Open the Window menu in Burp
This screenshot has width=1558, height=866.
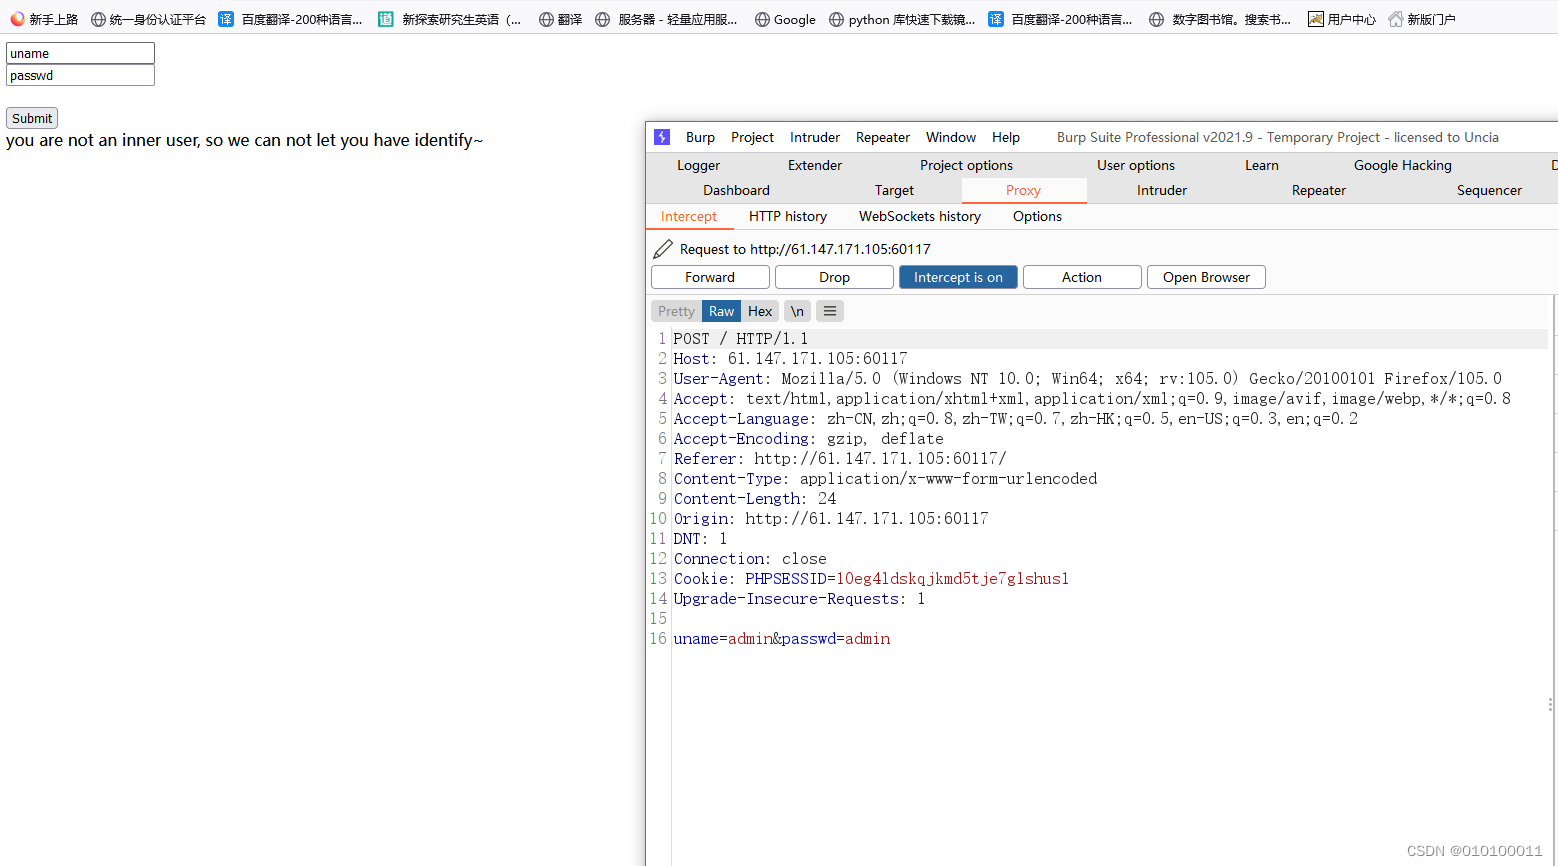[x=949, y=137]
